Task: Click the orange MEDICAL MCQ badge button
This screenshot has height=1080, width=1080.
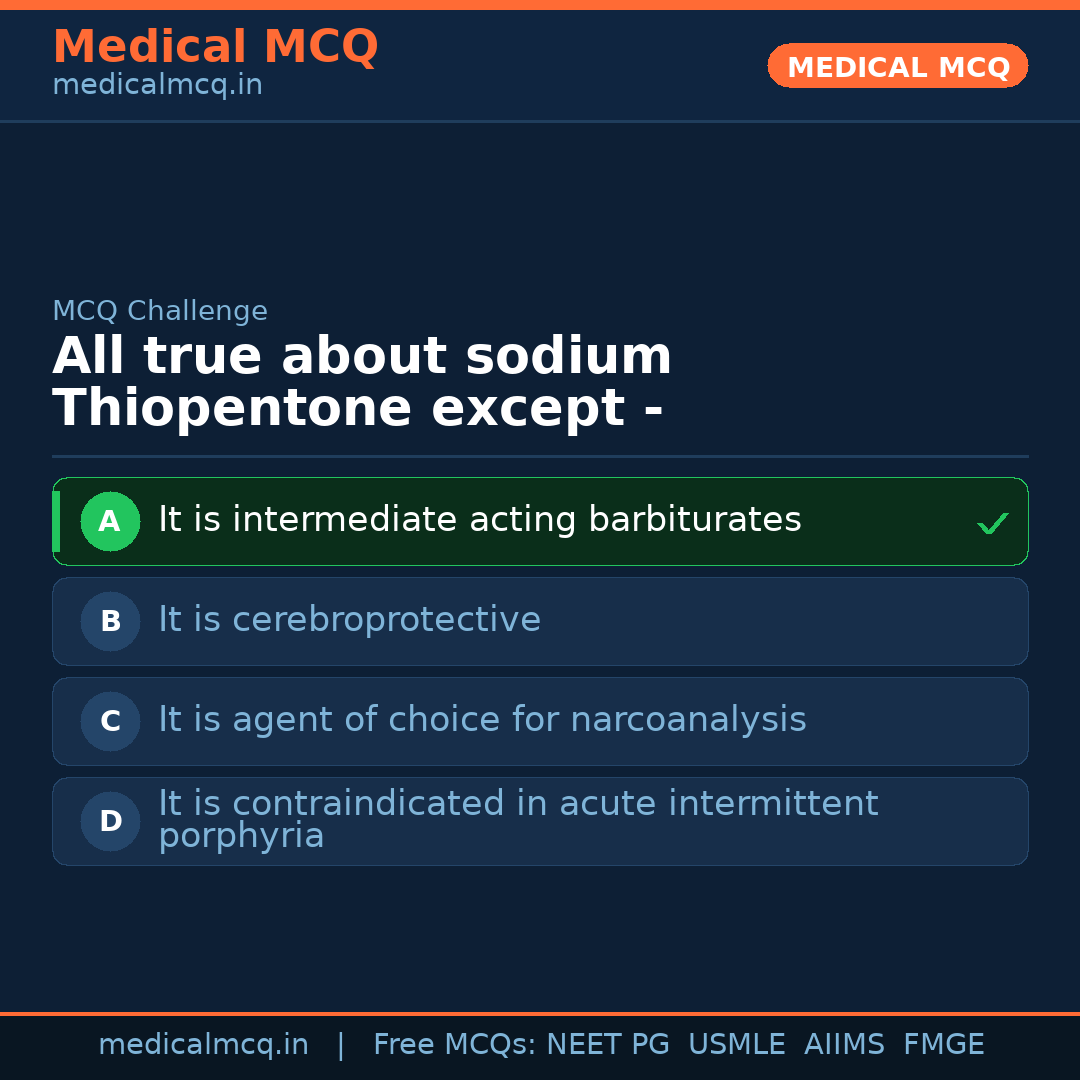Action: click(897, 67)
